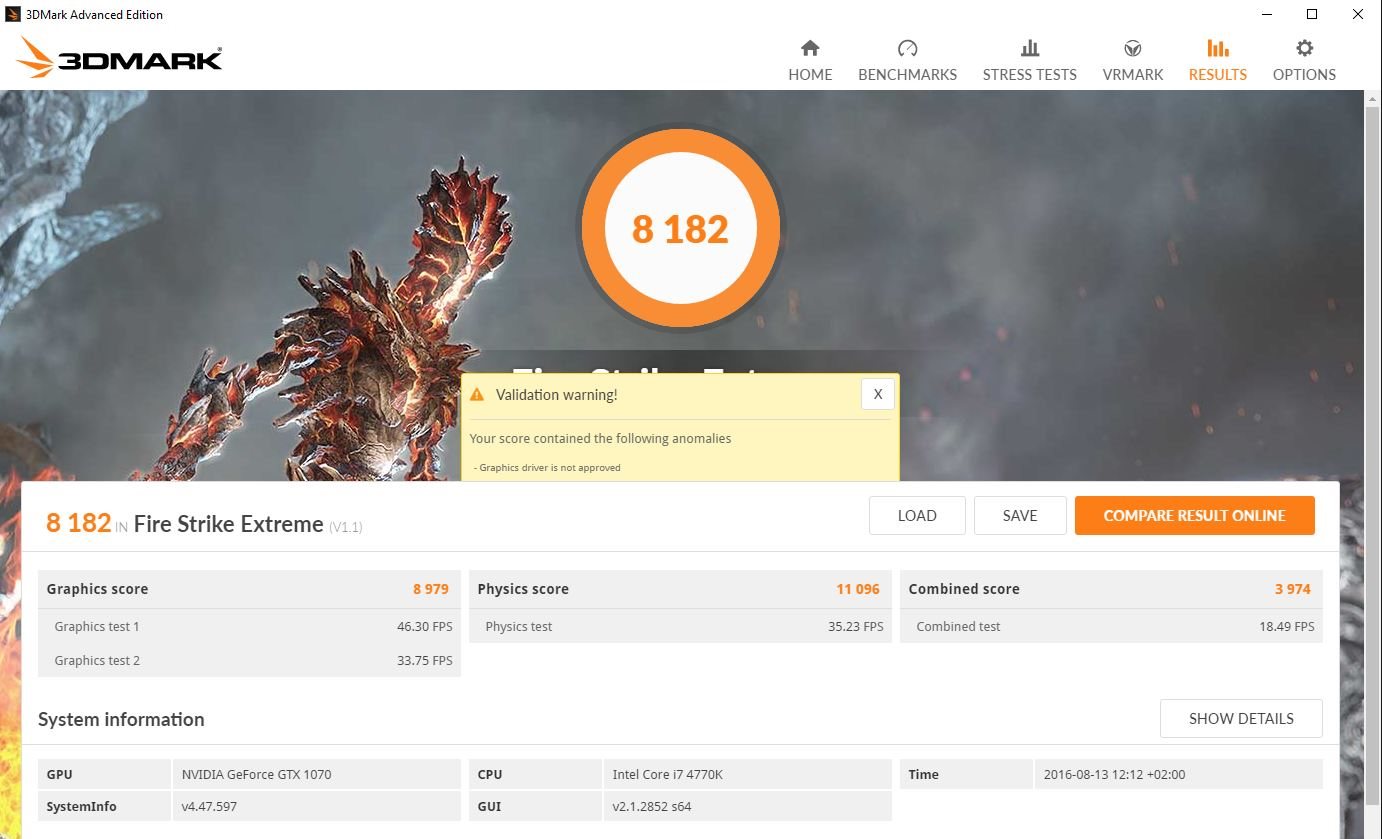Open the Options gear icon
This screenshot has width=1382, height=839.
[1304, 48]
